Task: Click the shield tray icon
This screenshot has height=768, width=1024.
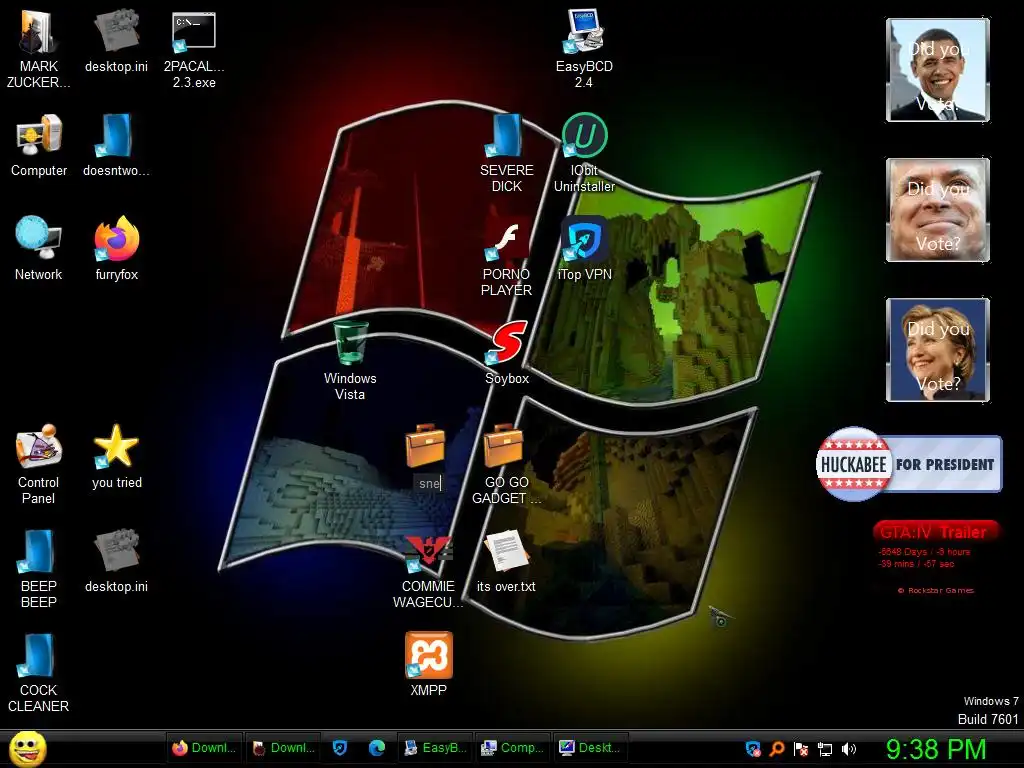Action: point(753,749)
